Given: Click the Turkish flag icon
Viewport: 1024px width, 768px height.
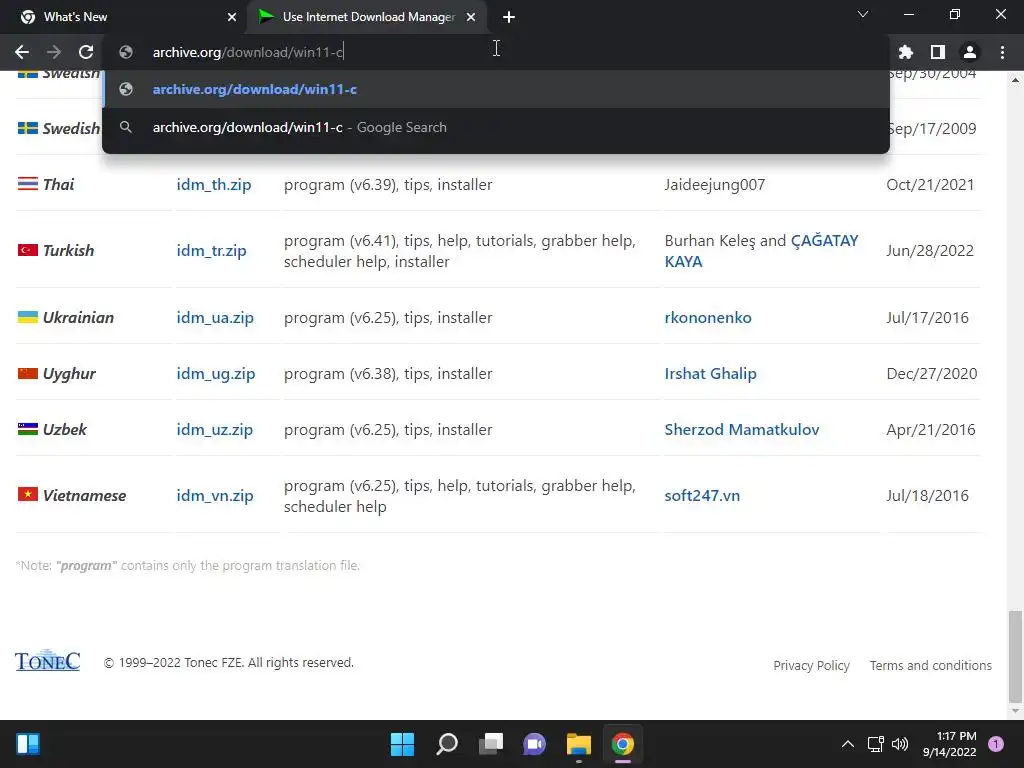Looking at the screenshot, I should pyautogui.click(x=27, y=249).
